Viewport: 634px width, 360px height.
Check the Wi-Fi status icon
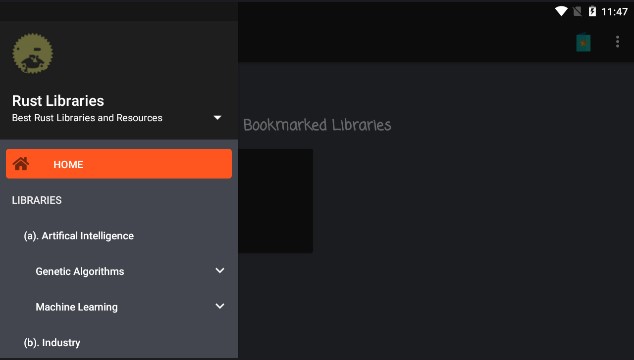pyautogui.click(x=561, y=11)
